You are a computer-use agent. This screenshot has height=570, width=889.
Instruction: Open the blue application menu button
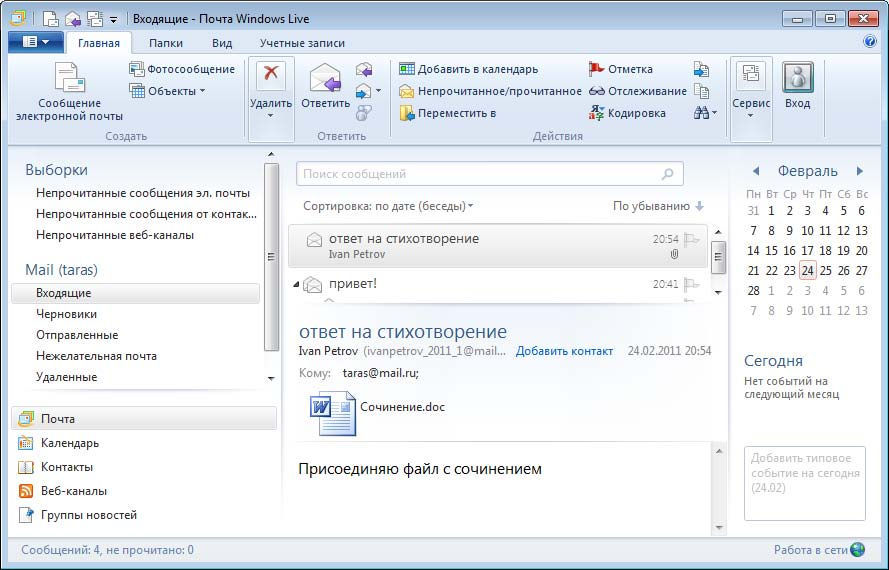(36, 42)
